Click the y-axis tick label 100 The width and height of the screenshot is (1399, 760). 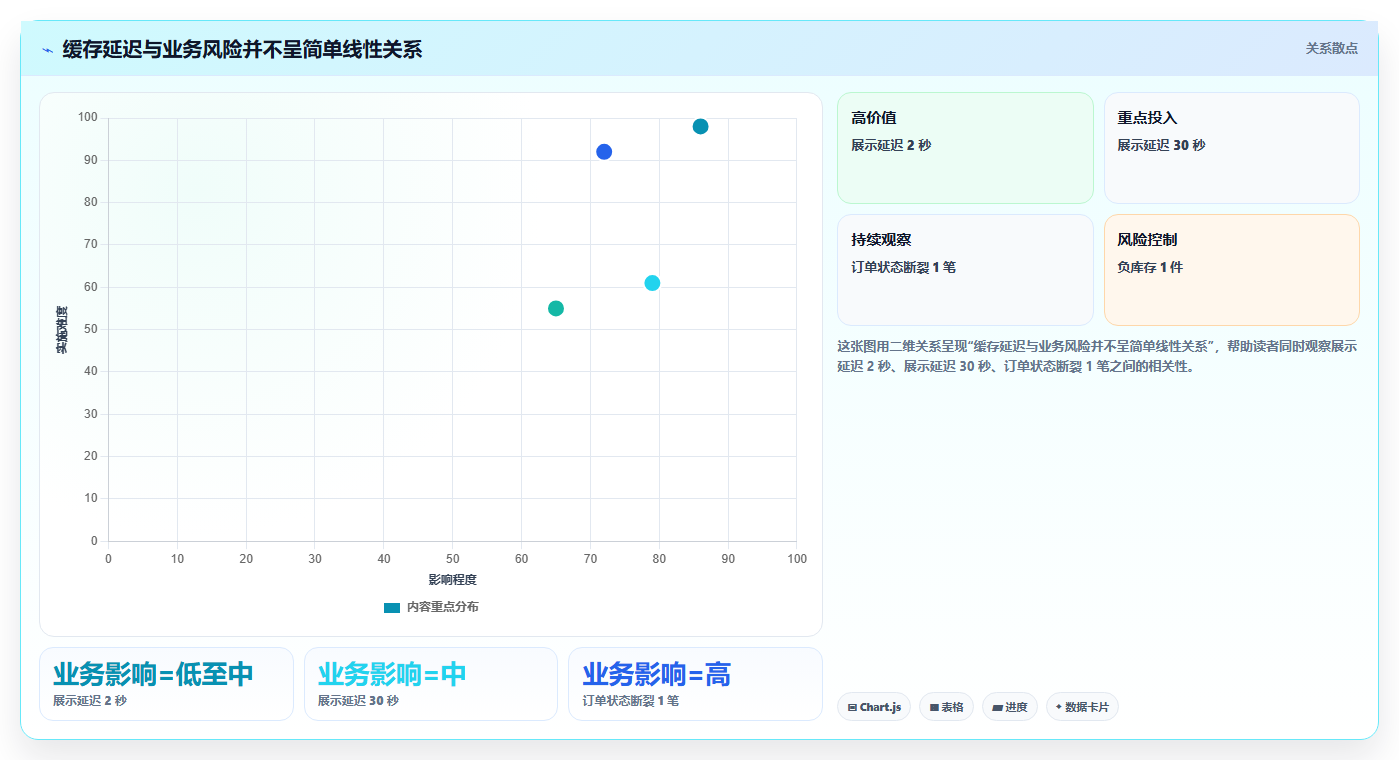tap(88, 118)
